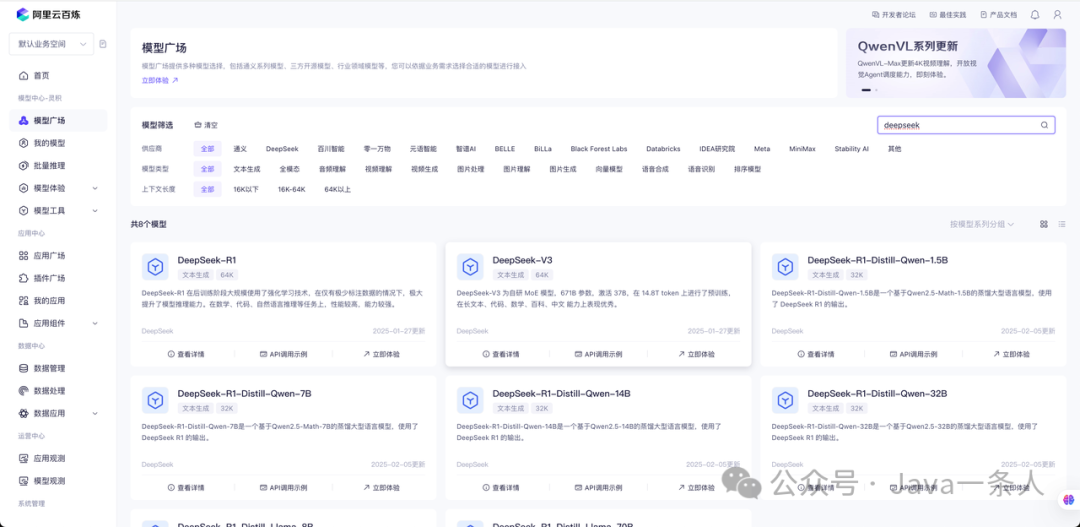Click the first banner carousel indicator
Image resolution: width=1080 pixels, height=527 pixels.
[866, 90]
